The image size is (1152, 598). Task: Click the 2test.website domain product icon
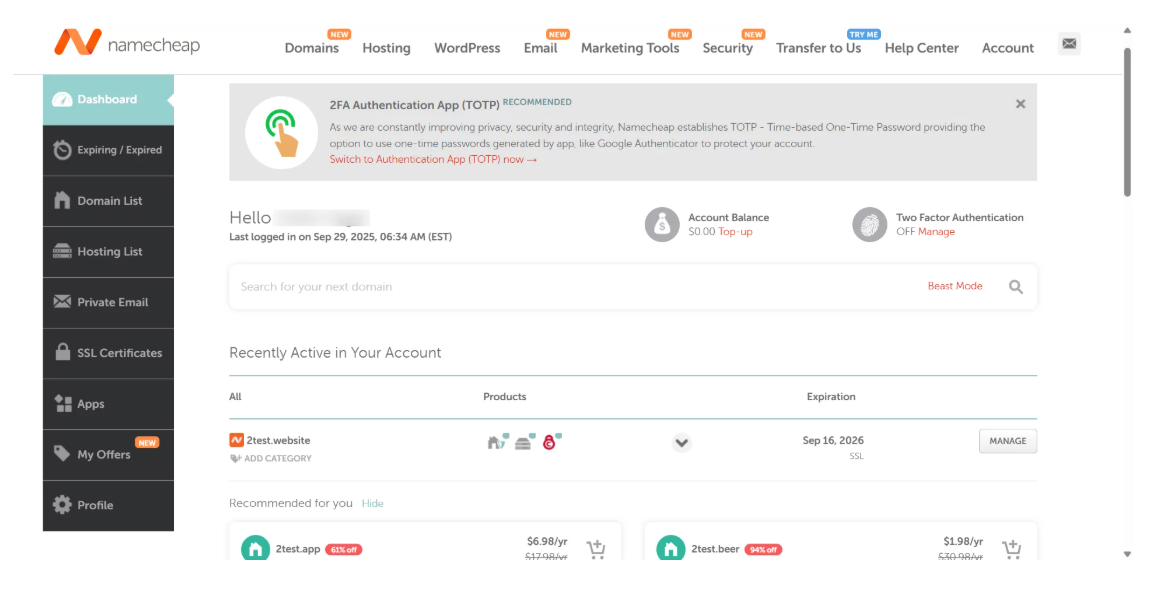pyautogui.click(x=497, y=442)
